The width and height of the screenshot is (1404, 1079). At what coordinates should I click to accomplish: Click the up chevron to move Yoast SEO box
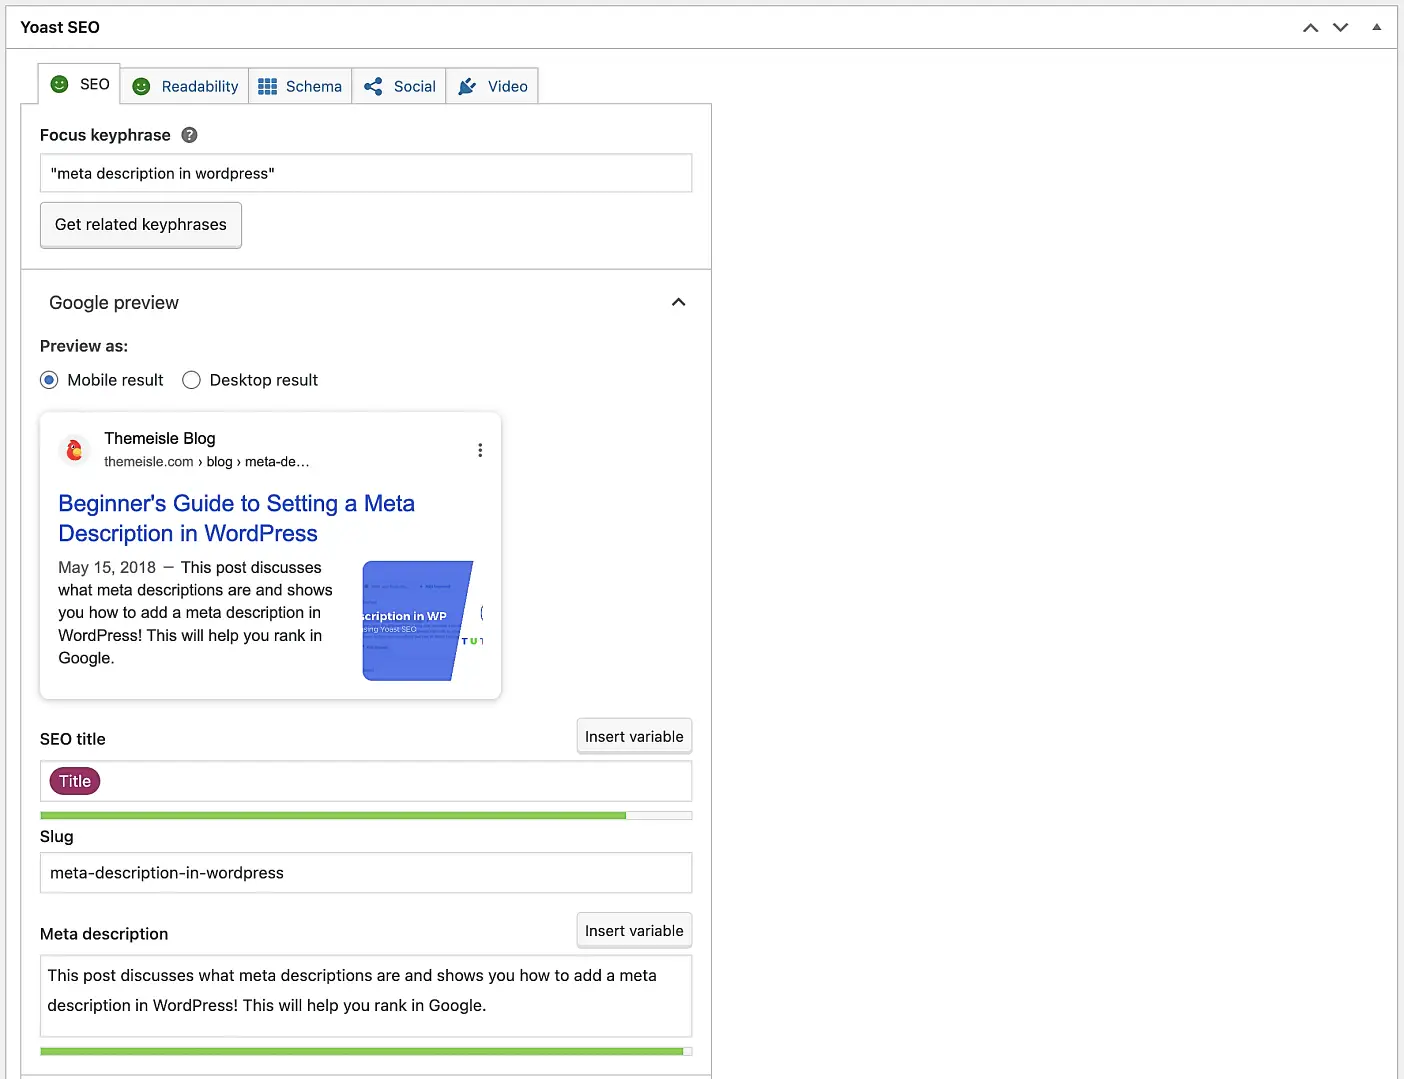[x=1310, y=28]
